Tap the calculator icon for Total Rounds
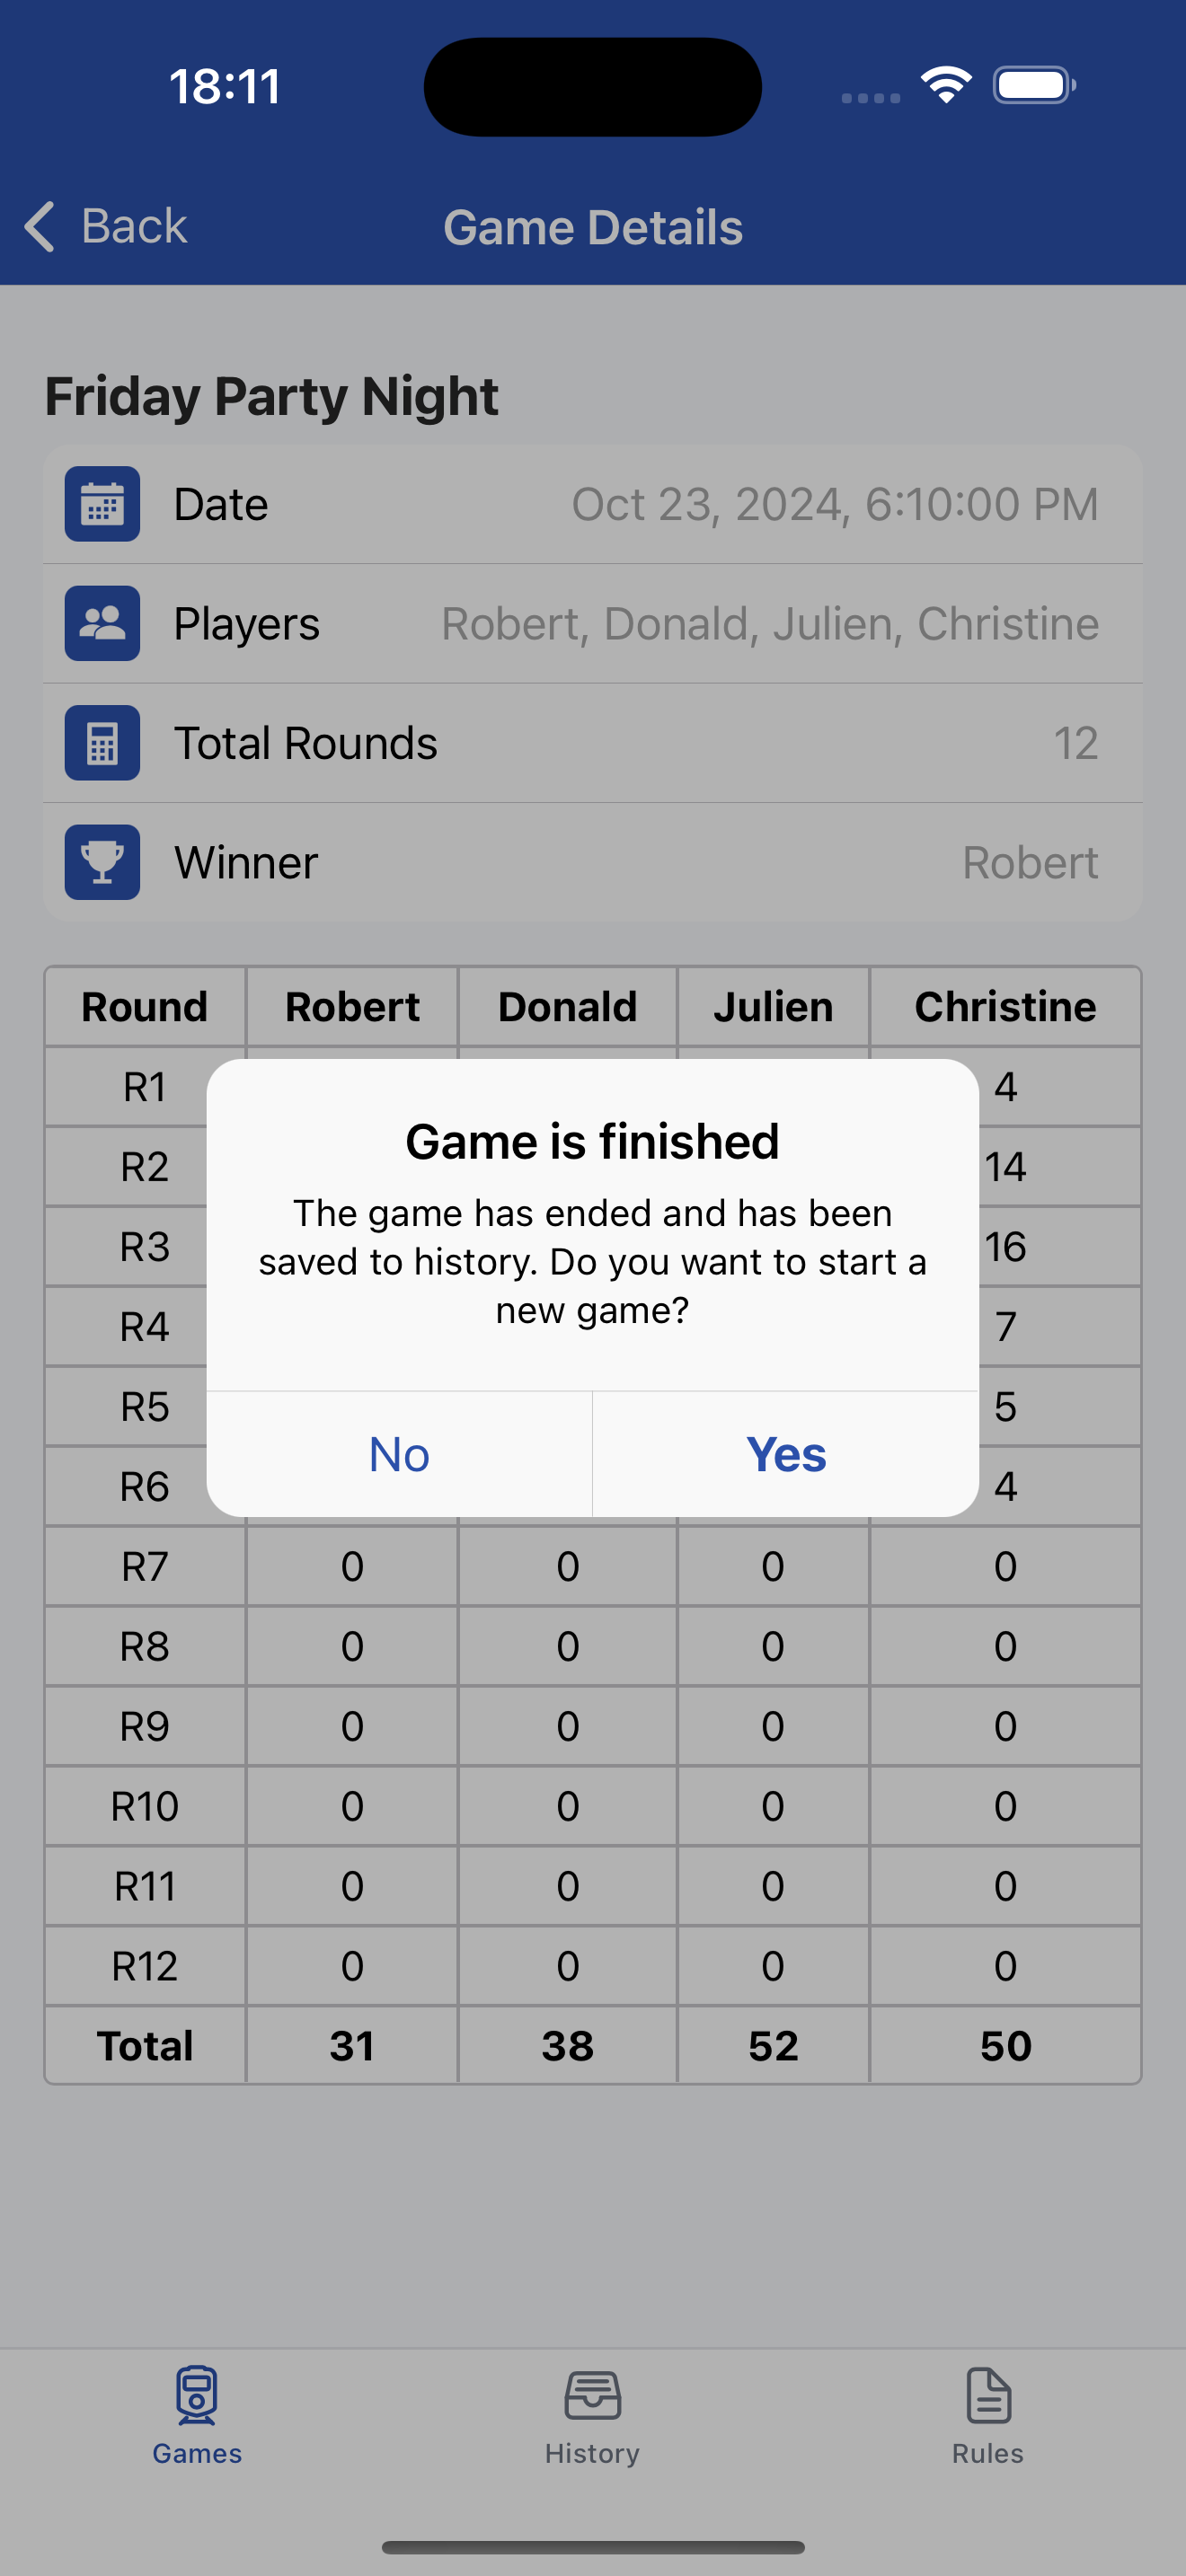The width and height of the screenshot is (1186, 2576). click(x=102, y=743)
